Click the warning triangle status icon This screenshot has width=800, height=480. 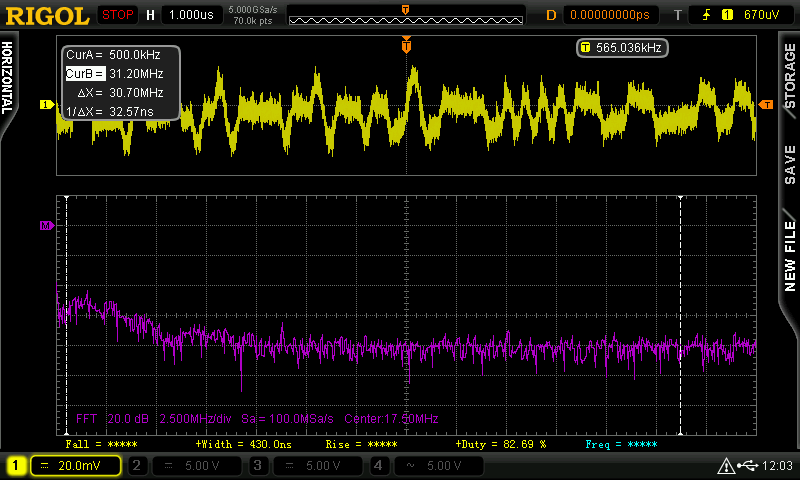(726, 466)
